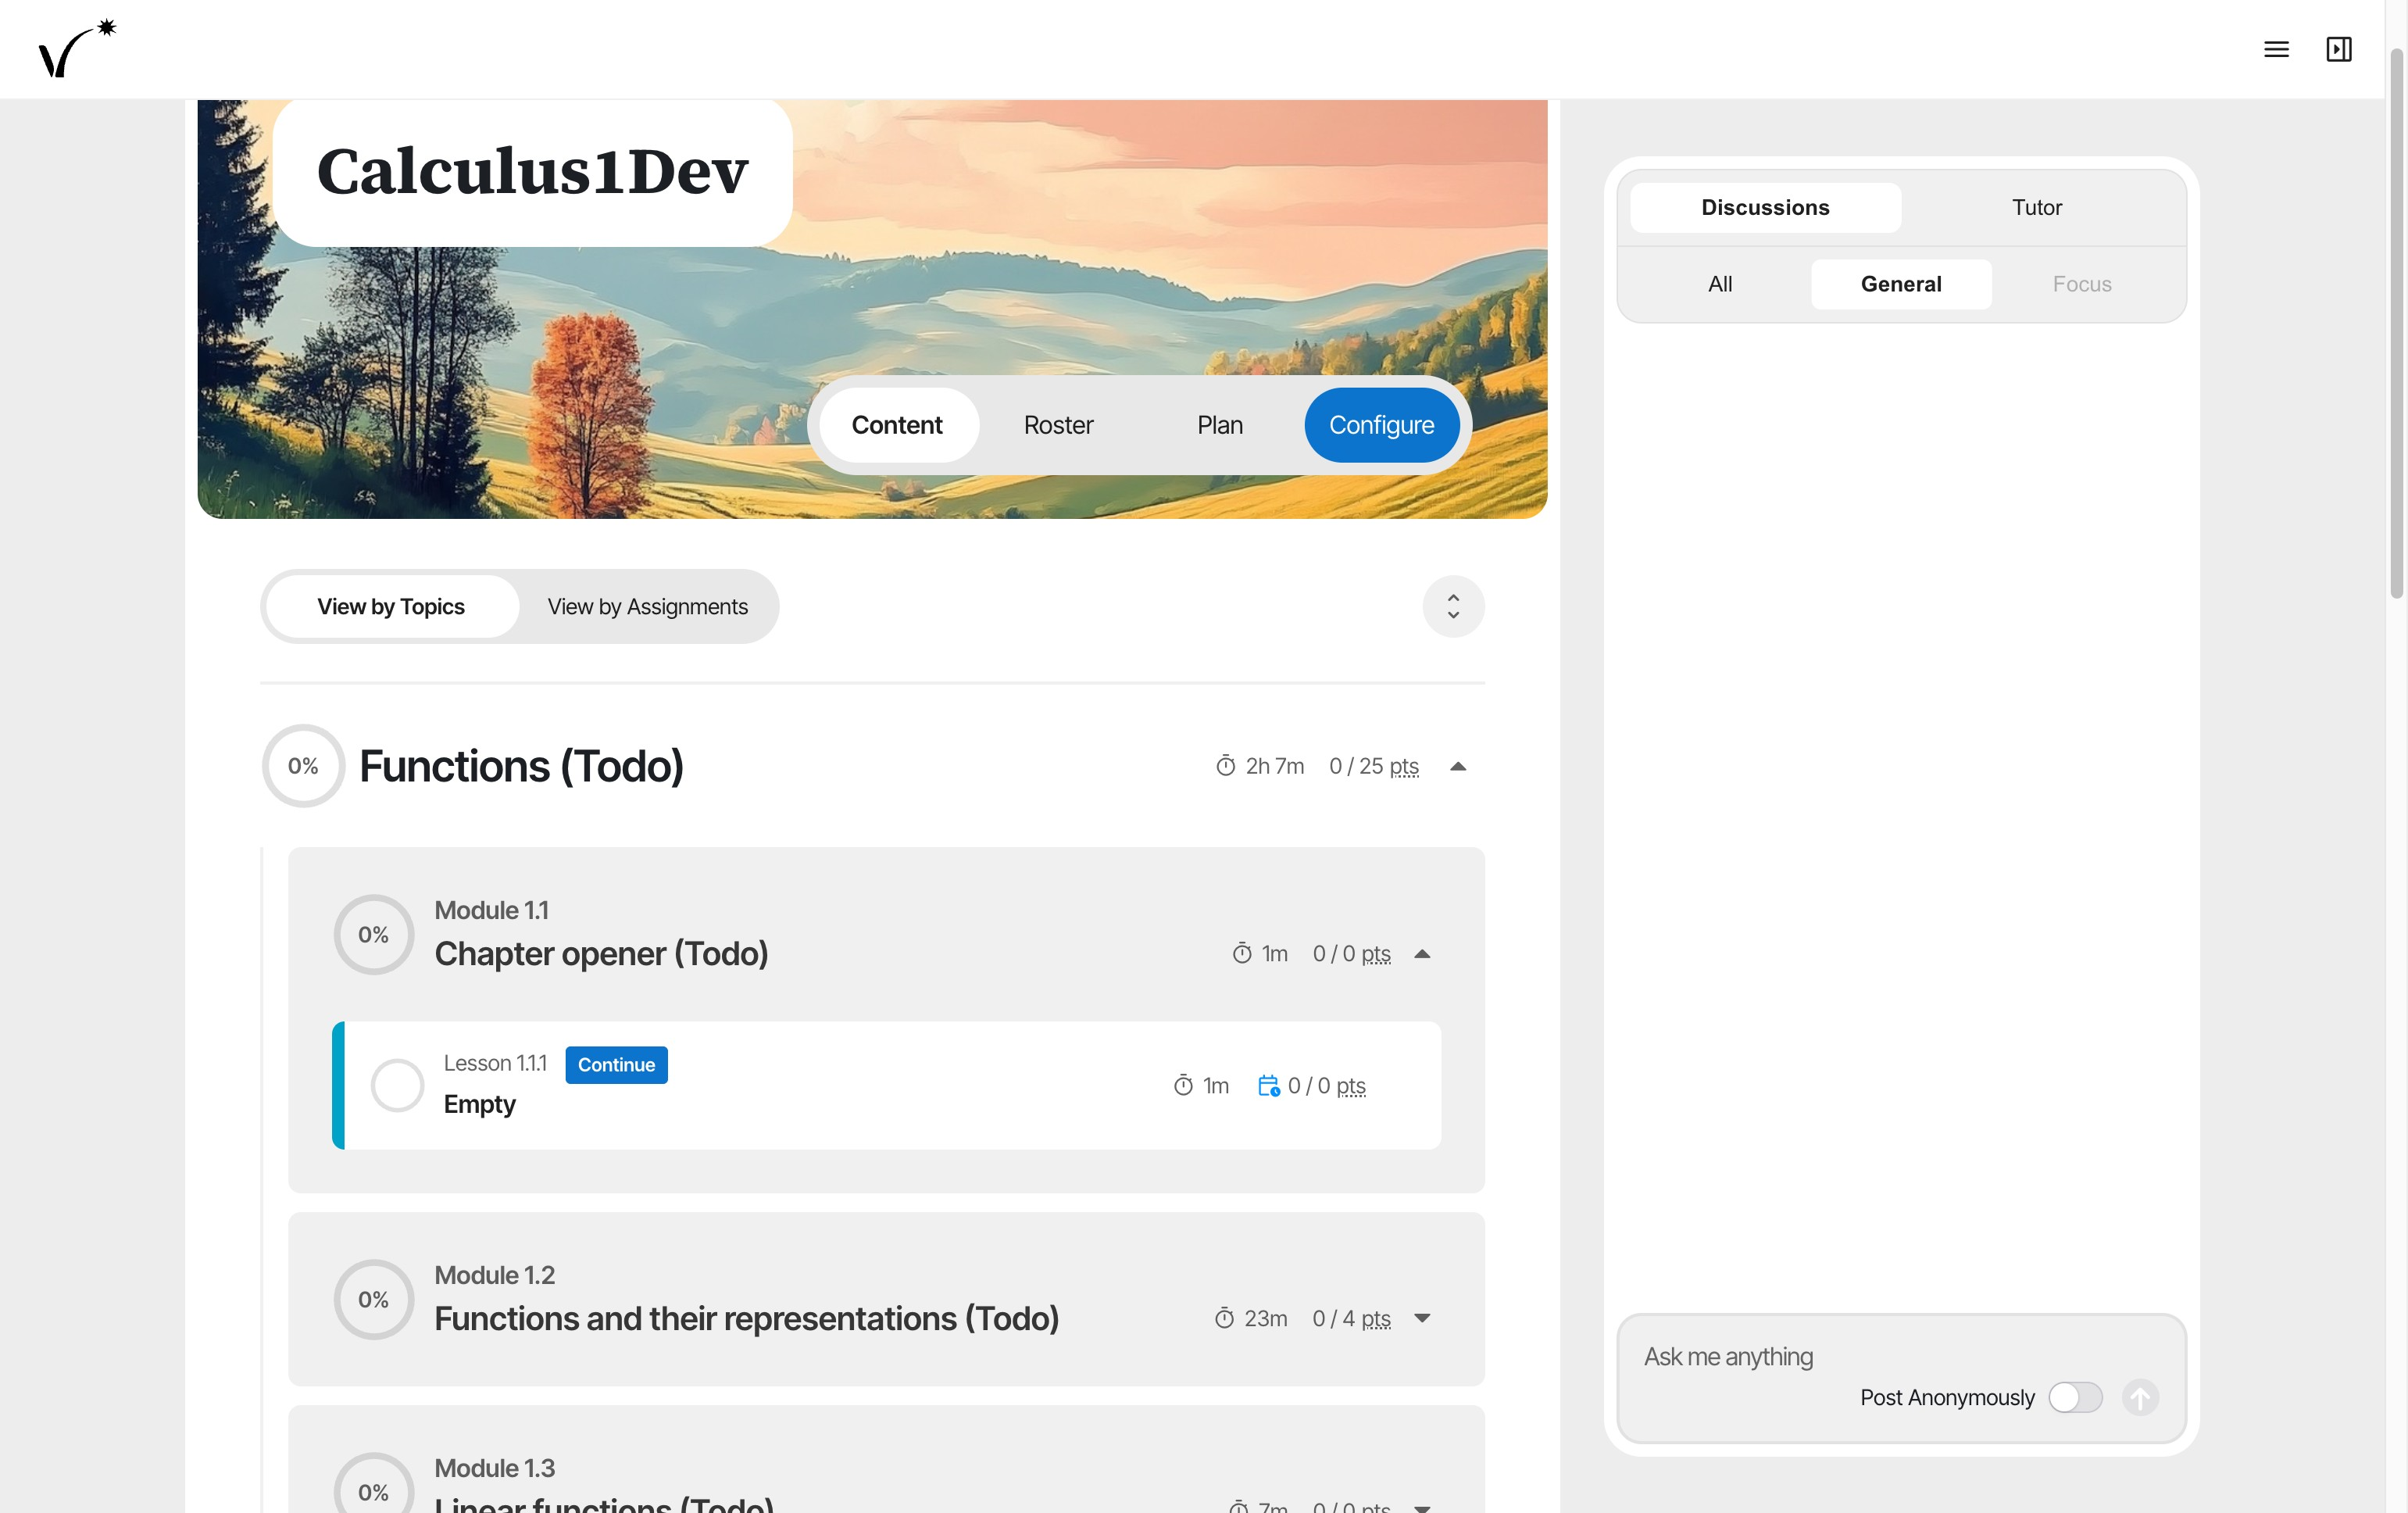Image resolution: width=2408 pixels, height=1513 pixels.
Task: Collapse the right sidebar panel icon
Action: click(2338, 49)
